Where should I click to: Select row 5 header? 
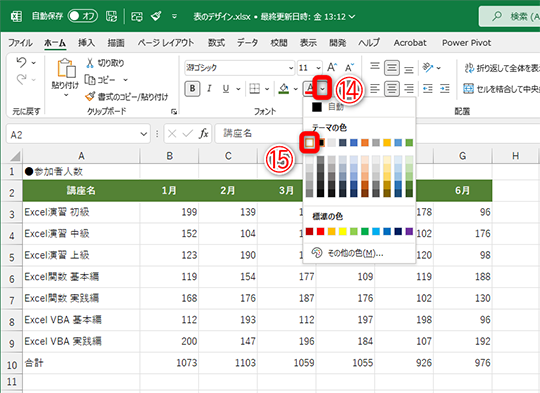coord(12,257)
